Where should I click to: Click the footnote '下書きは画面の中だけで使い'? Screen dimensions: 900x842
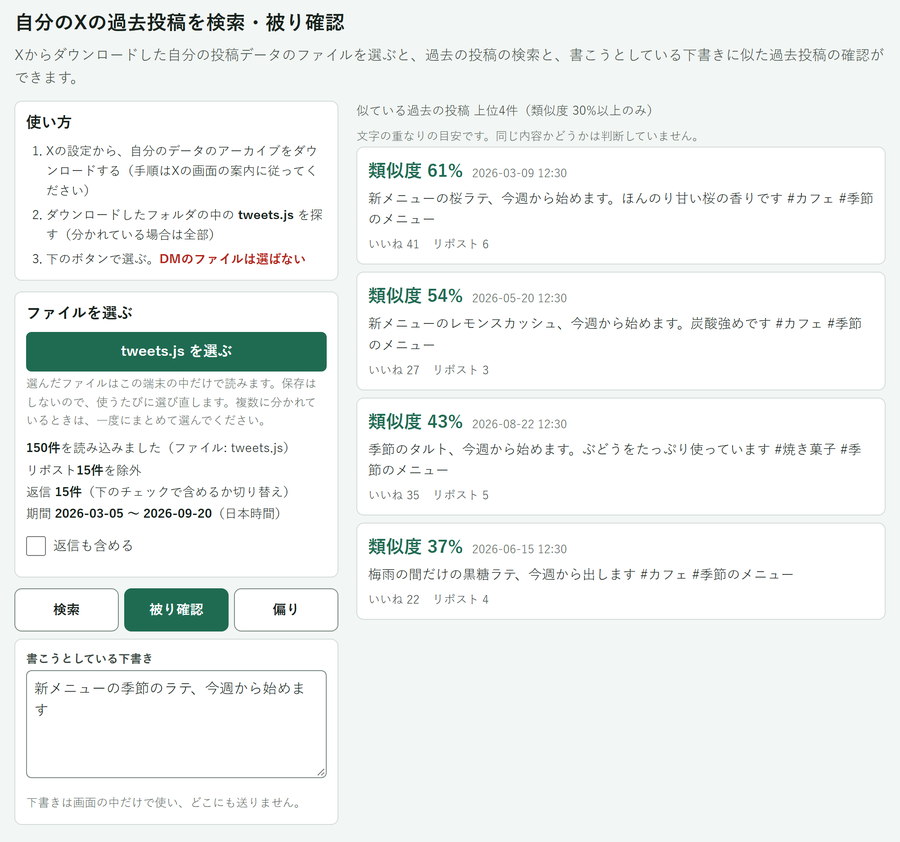pyautogui.click(x=164, y=803)
